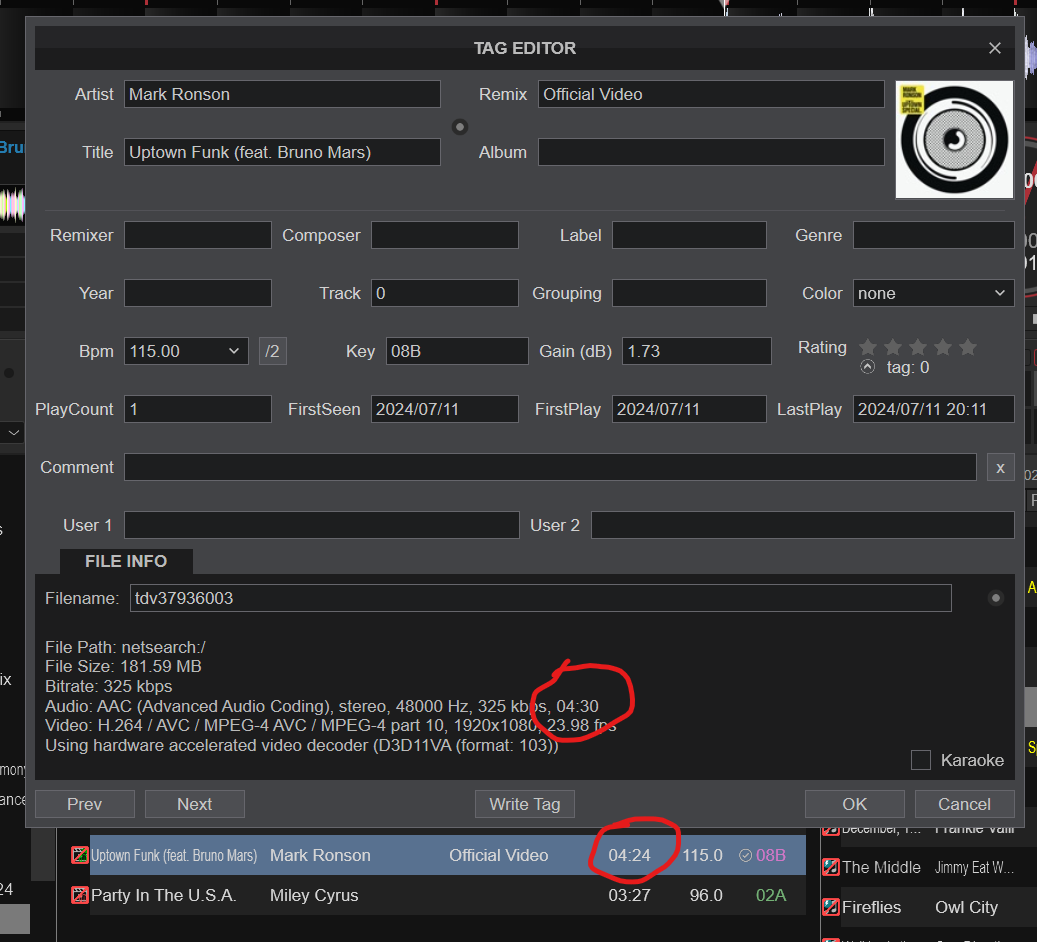
Task: Click the Filename field tdv37936003
Action: click(x=540, y=598)
